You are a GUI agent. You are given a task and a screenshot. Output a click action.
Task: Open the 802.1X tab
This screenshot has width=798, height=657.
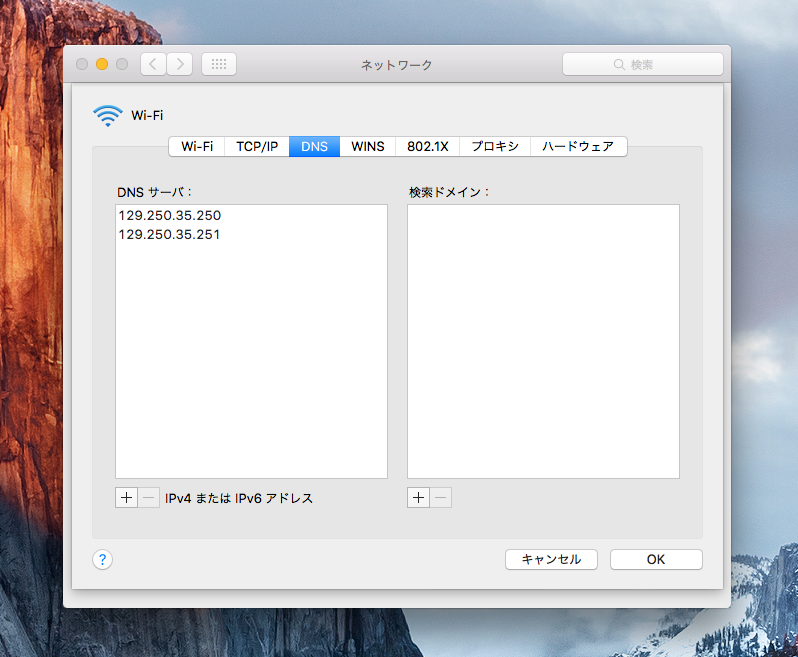(x=428, y=147)
